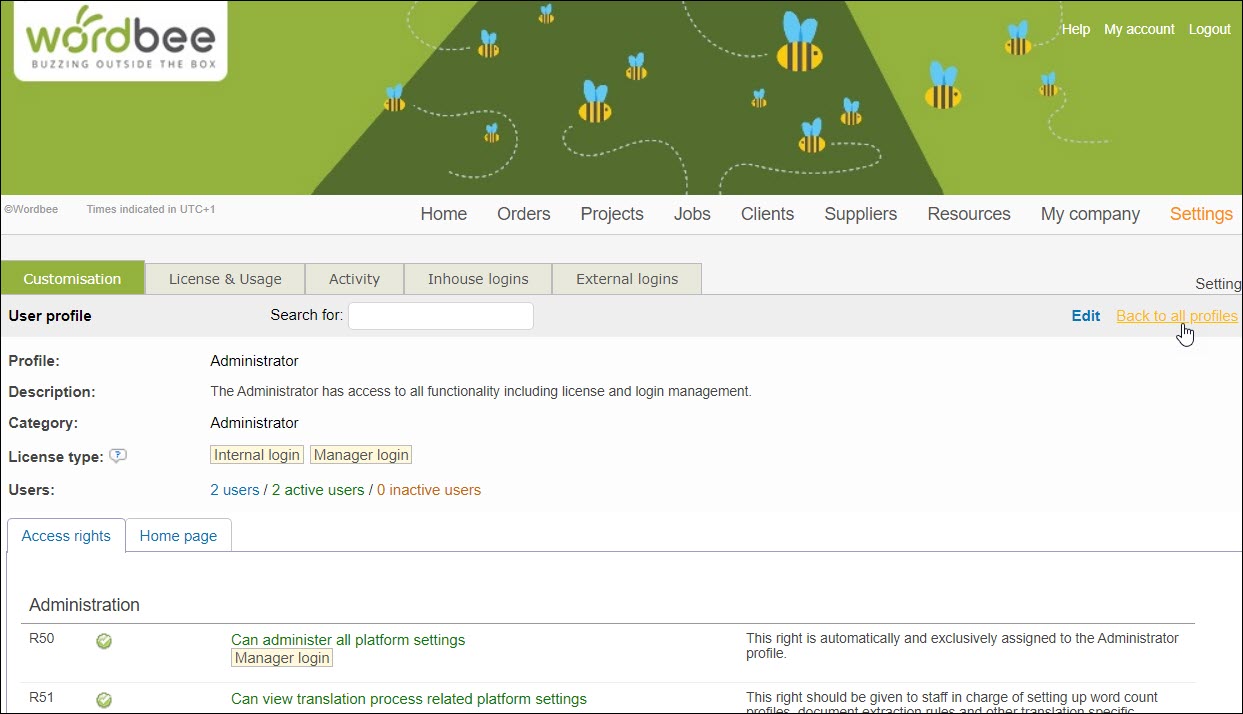1243x714 pixels.
Task: Select the Access rights tab
Action: (x=66, y=536)
